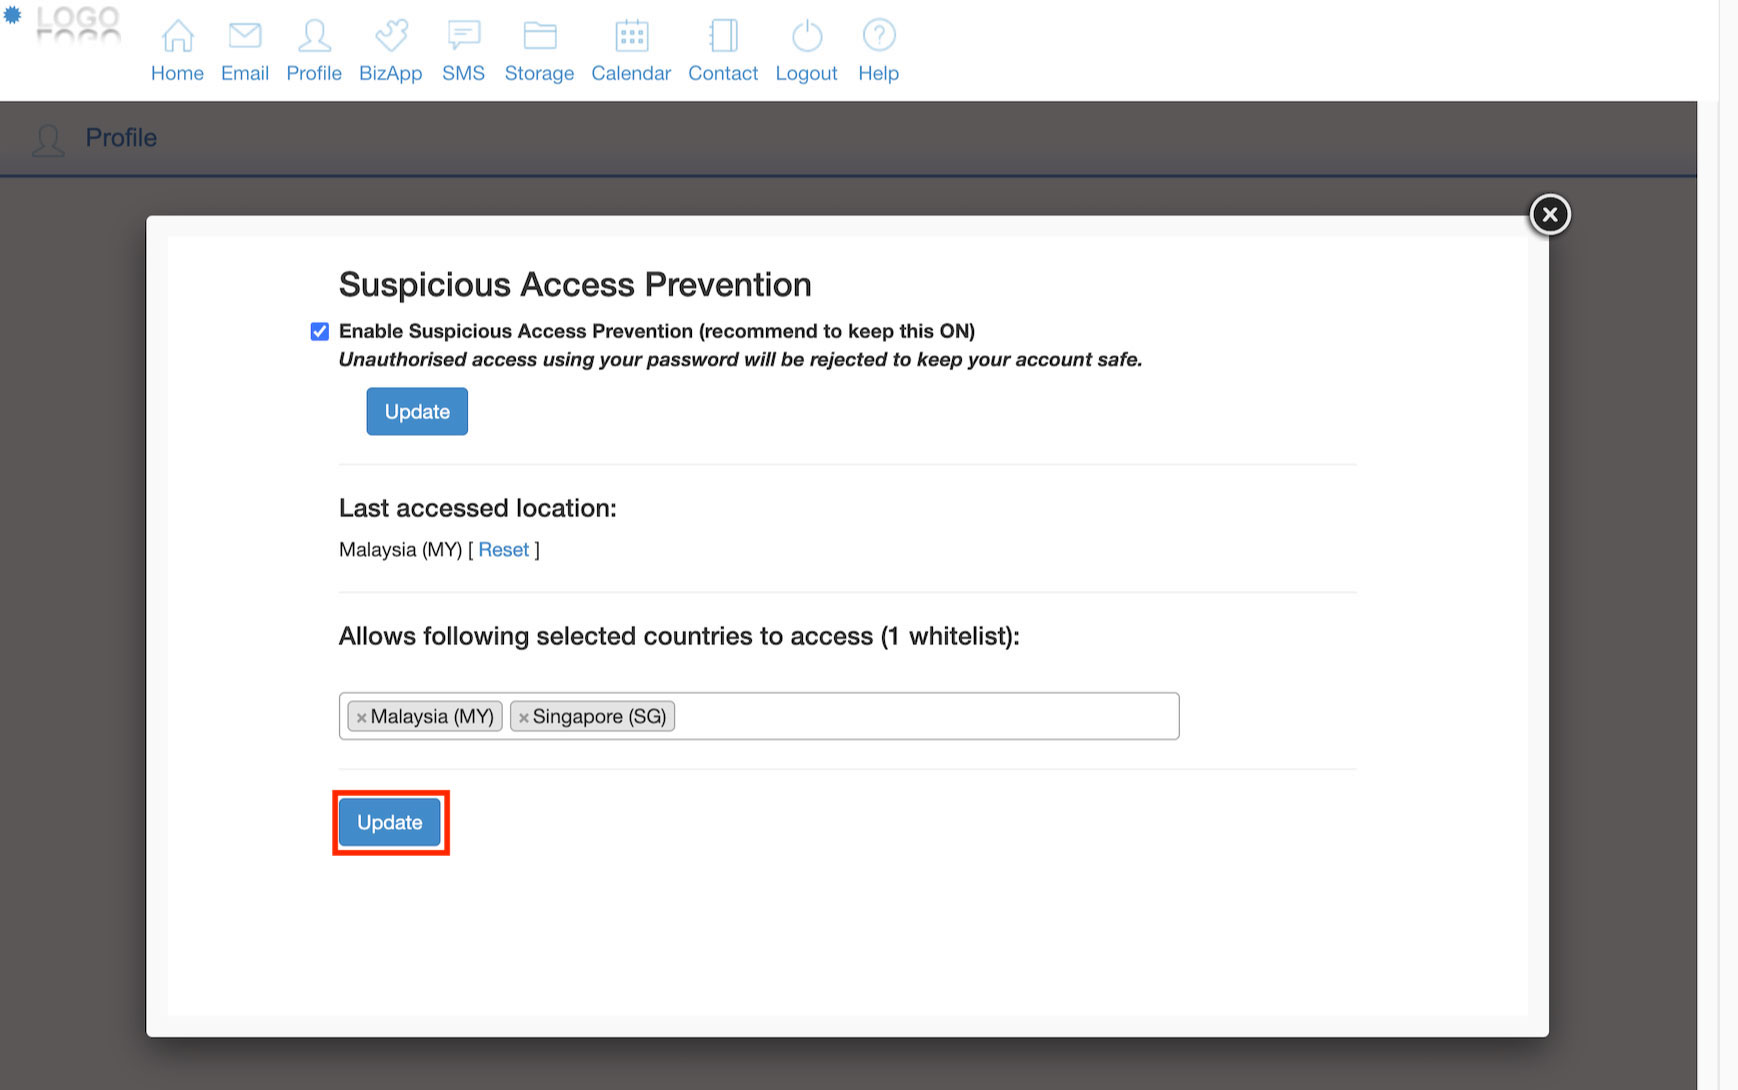
Task: Open the Contact address book icon
Action: coord(723,36)
